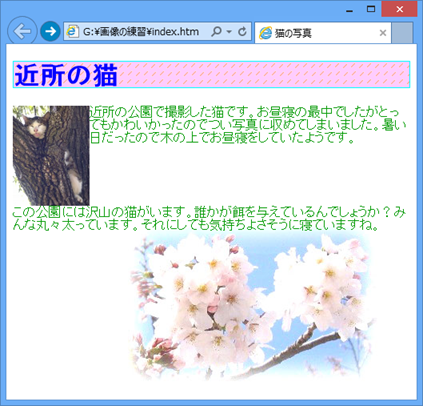Click the cherry blossom image
This screenshot has width=423, height=406.
point(252,307)
